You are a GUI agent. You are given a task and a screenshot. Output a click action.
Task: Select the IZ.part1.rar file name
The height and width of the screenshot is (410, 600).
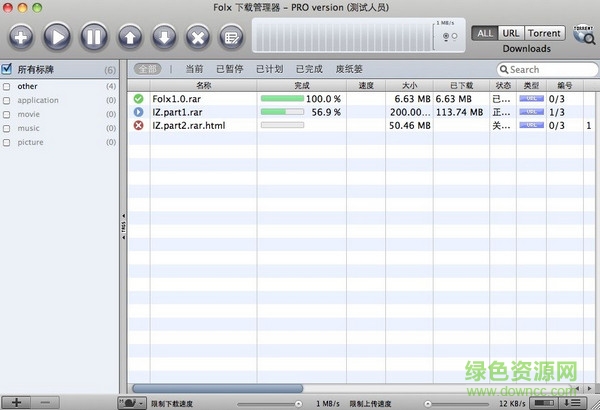pyautogui.click(x=177, y=112)
